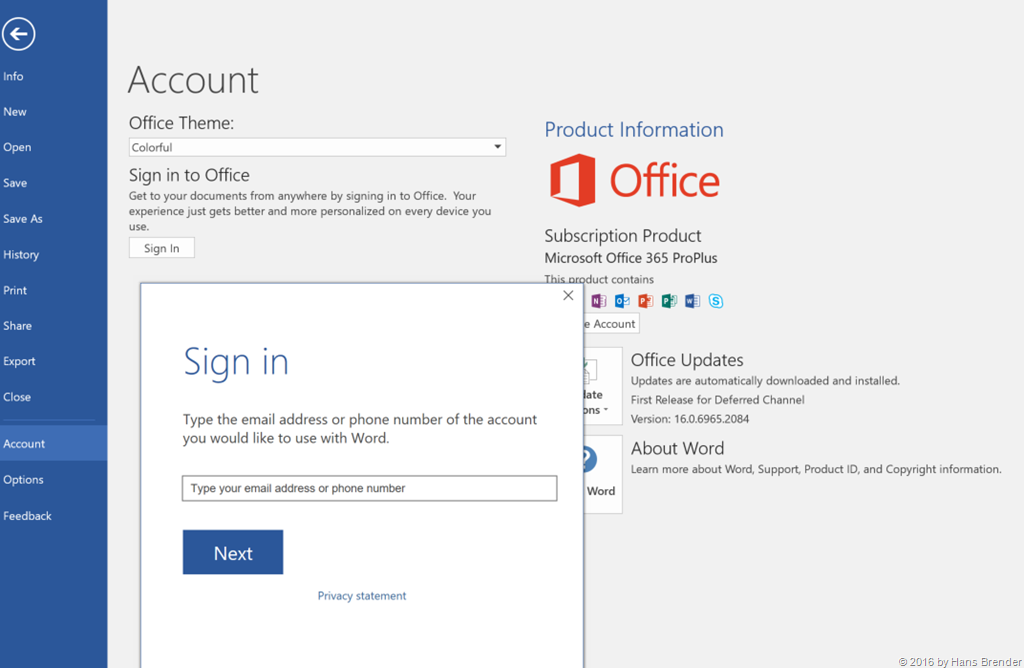Click the back arrow in the sidebar
This screenshot has height=668, width=1024.
[x=19, y=35]
